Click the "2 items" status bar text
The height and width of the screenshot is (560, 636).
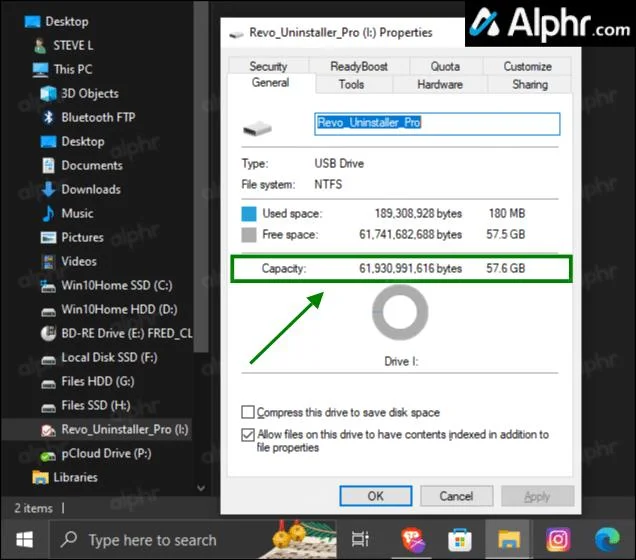pos(33,508)
